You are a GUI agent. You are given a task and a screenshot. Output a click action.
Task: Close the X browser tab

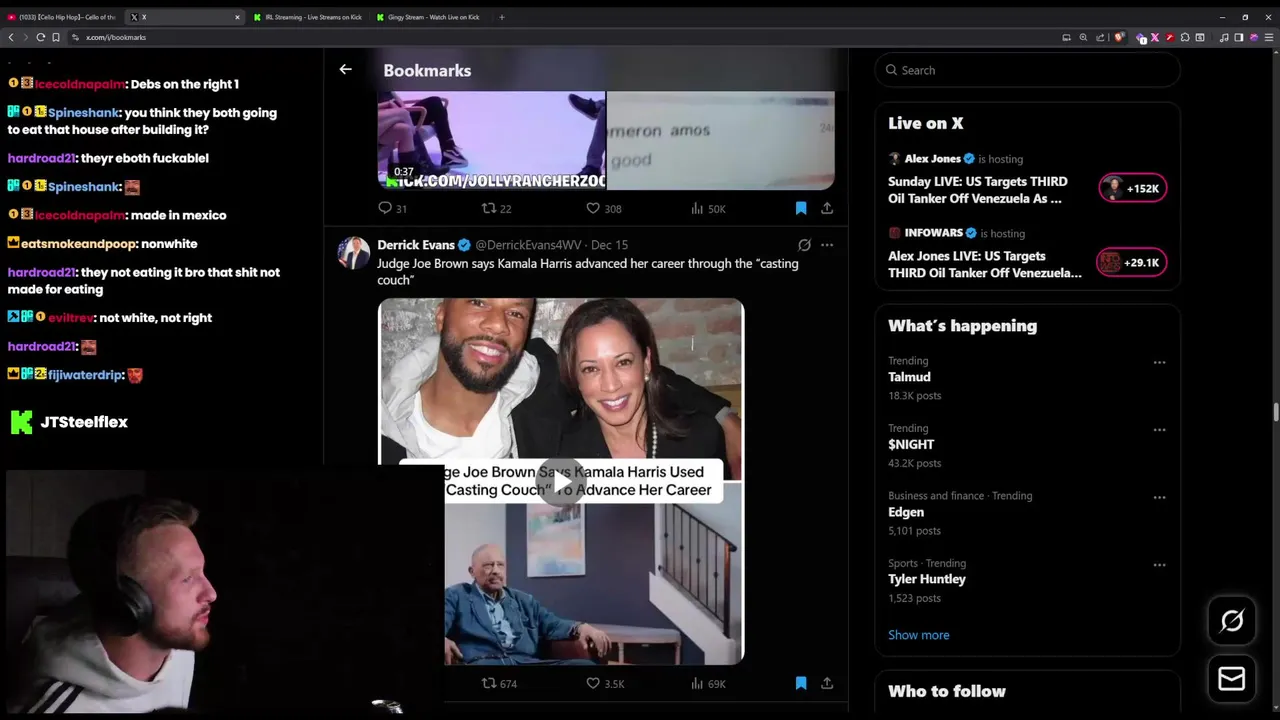237,17
